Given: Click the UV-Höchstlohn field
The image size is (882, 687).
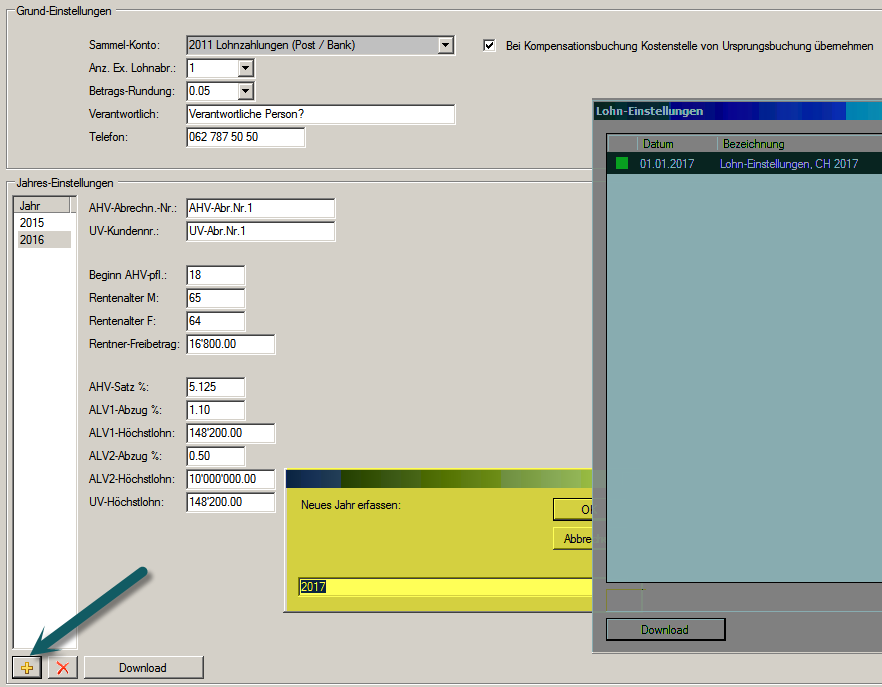Looking at the screenshot, I should (230, 502).
